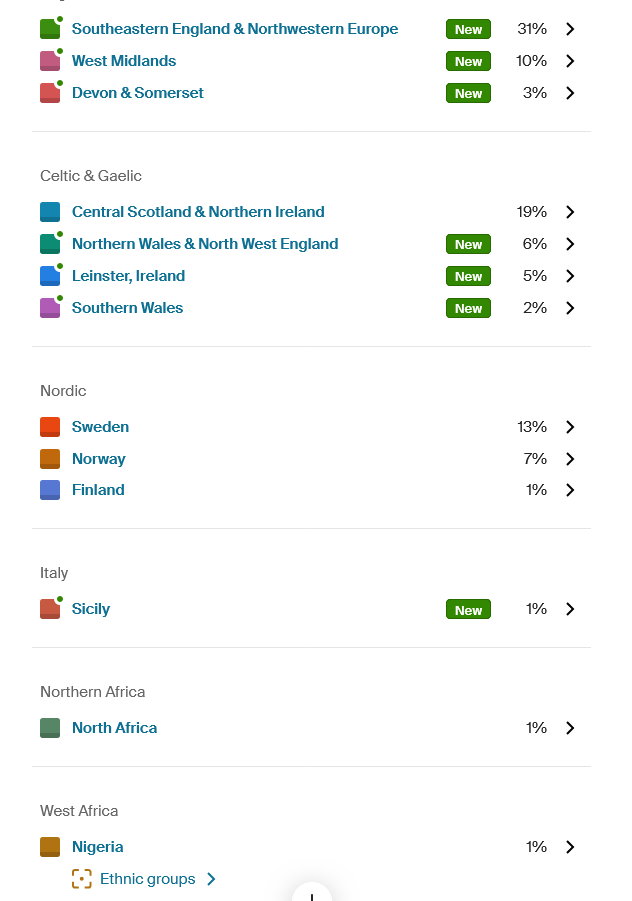Select the Northern Africa section heading

tap(93, 692)
